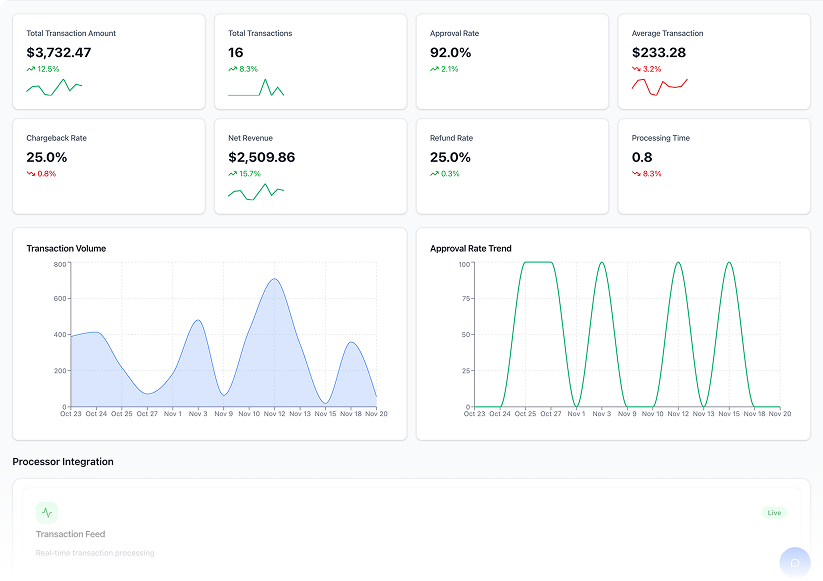Click Nov 3 peak on Approval Rate Trend
Screen dimensions: 823x581
click(x=601, y=264)
